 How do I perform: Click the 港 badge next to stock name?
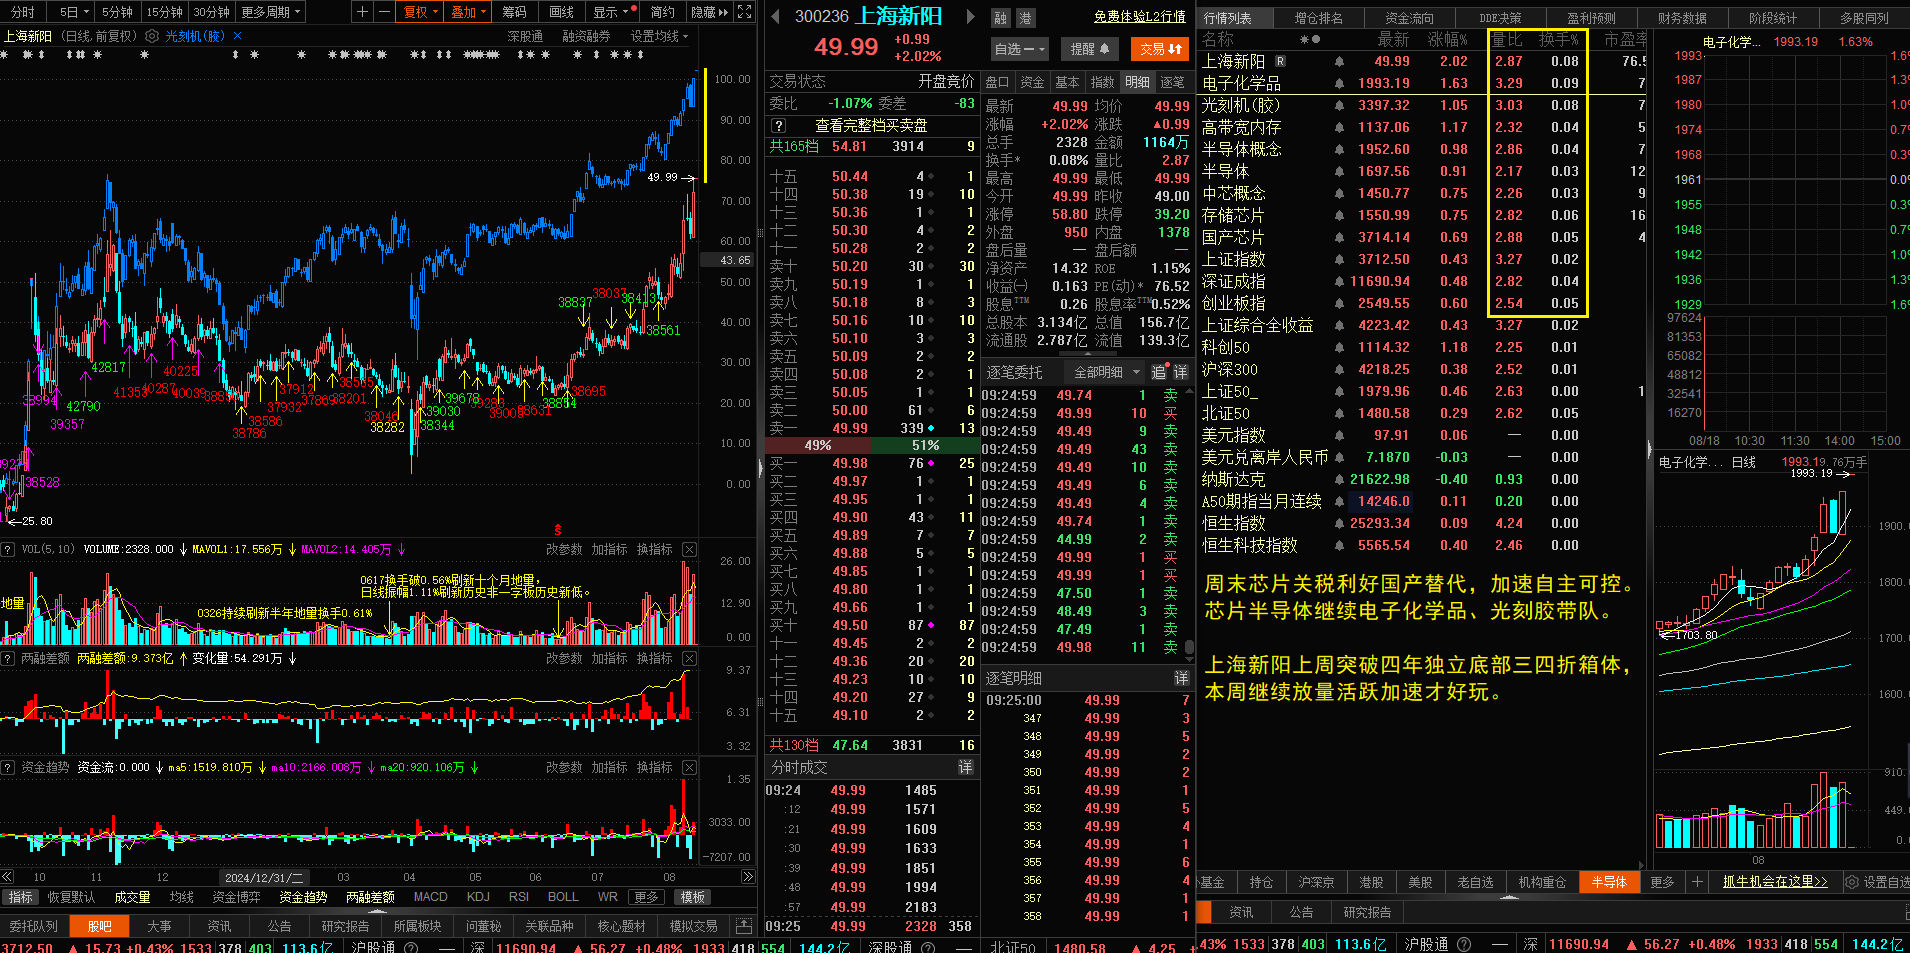(x=1026, y=18)
